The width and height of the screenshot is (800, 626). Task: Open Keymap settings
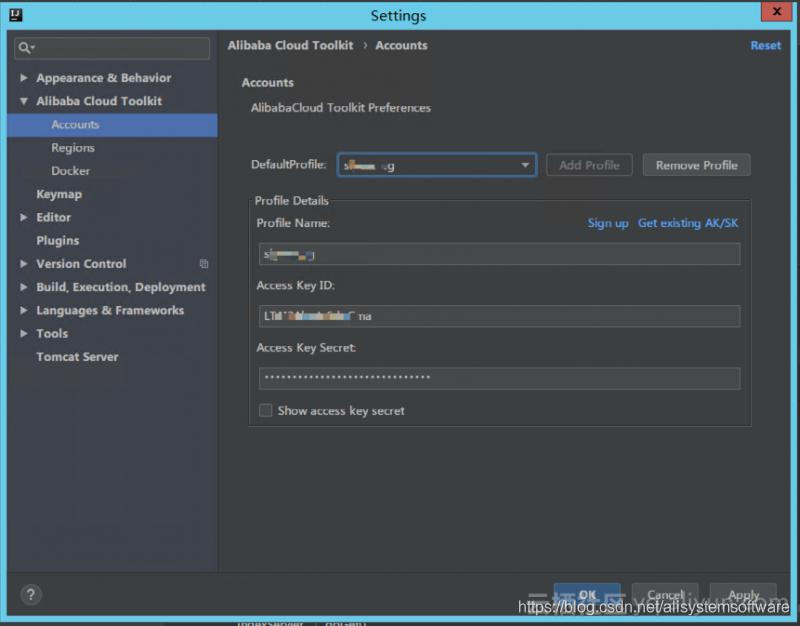tap(59, 194)
